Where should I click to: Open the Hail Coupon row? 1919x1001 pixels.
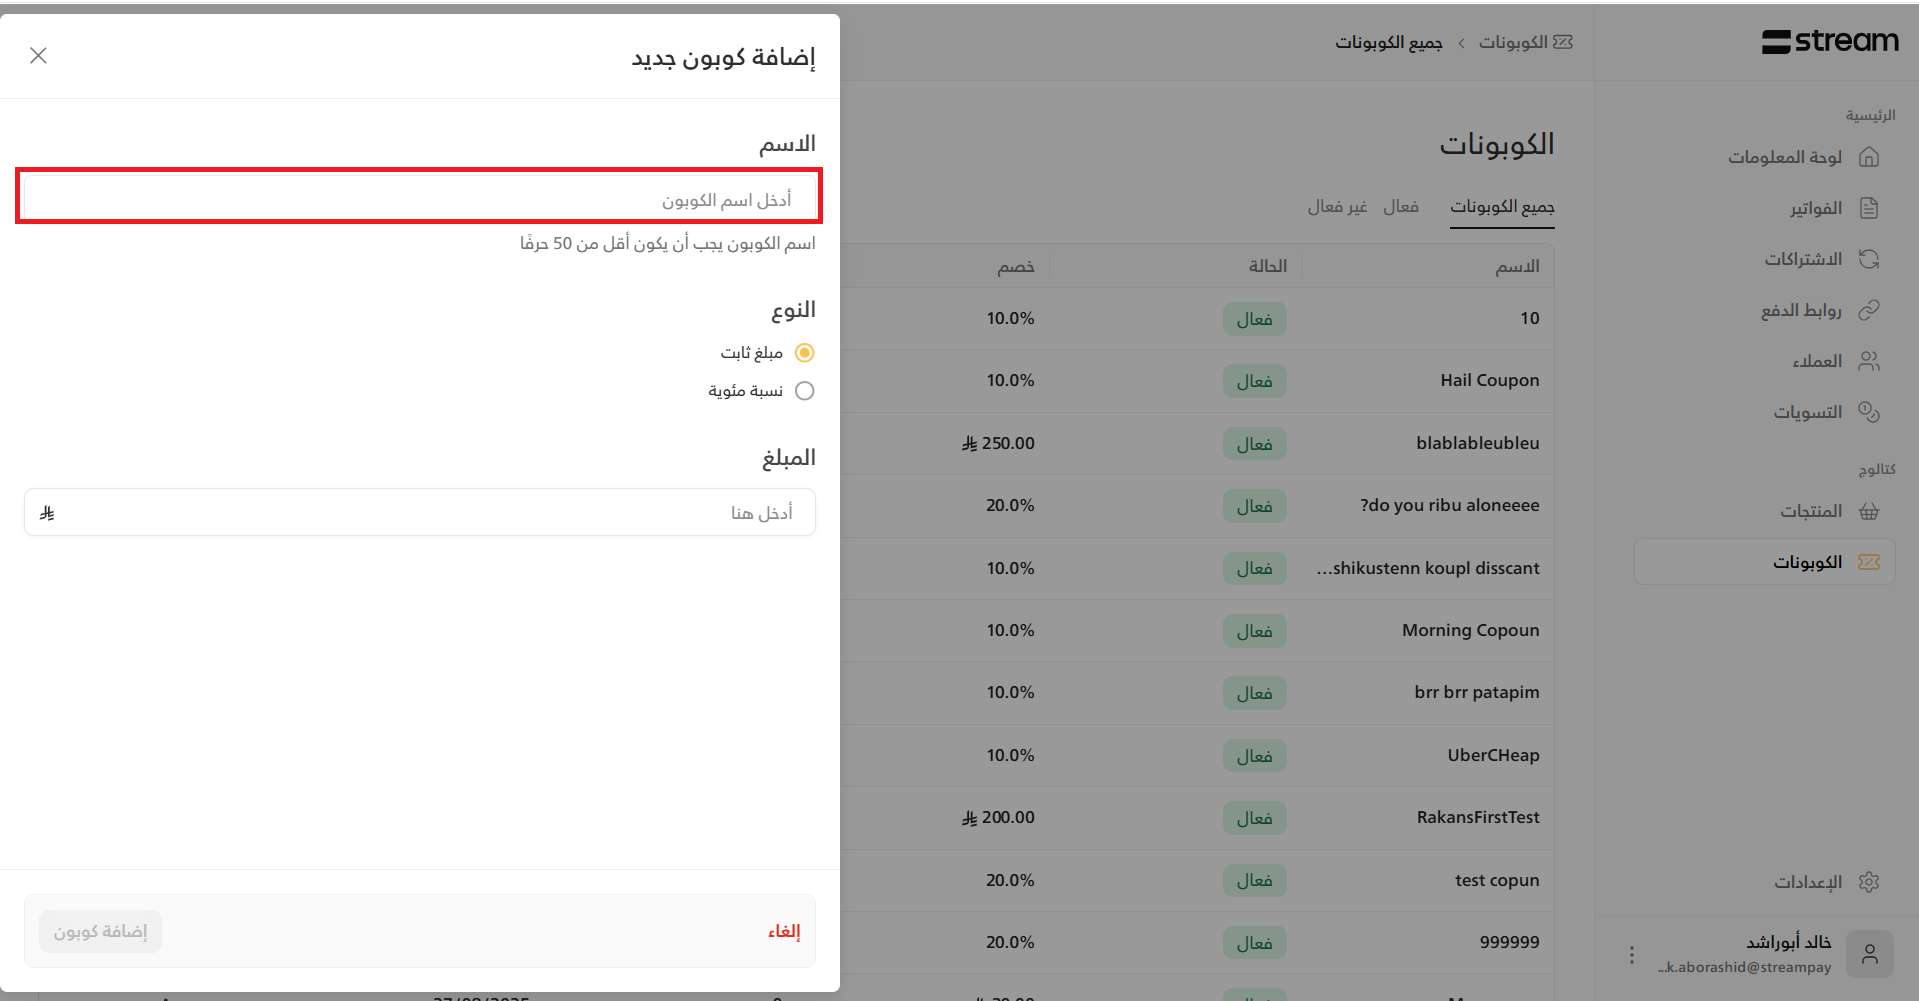point(1489,380)
